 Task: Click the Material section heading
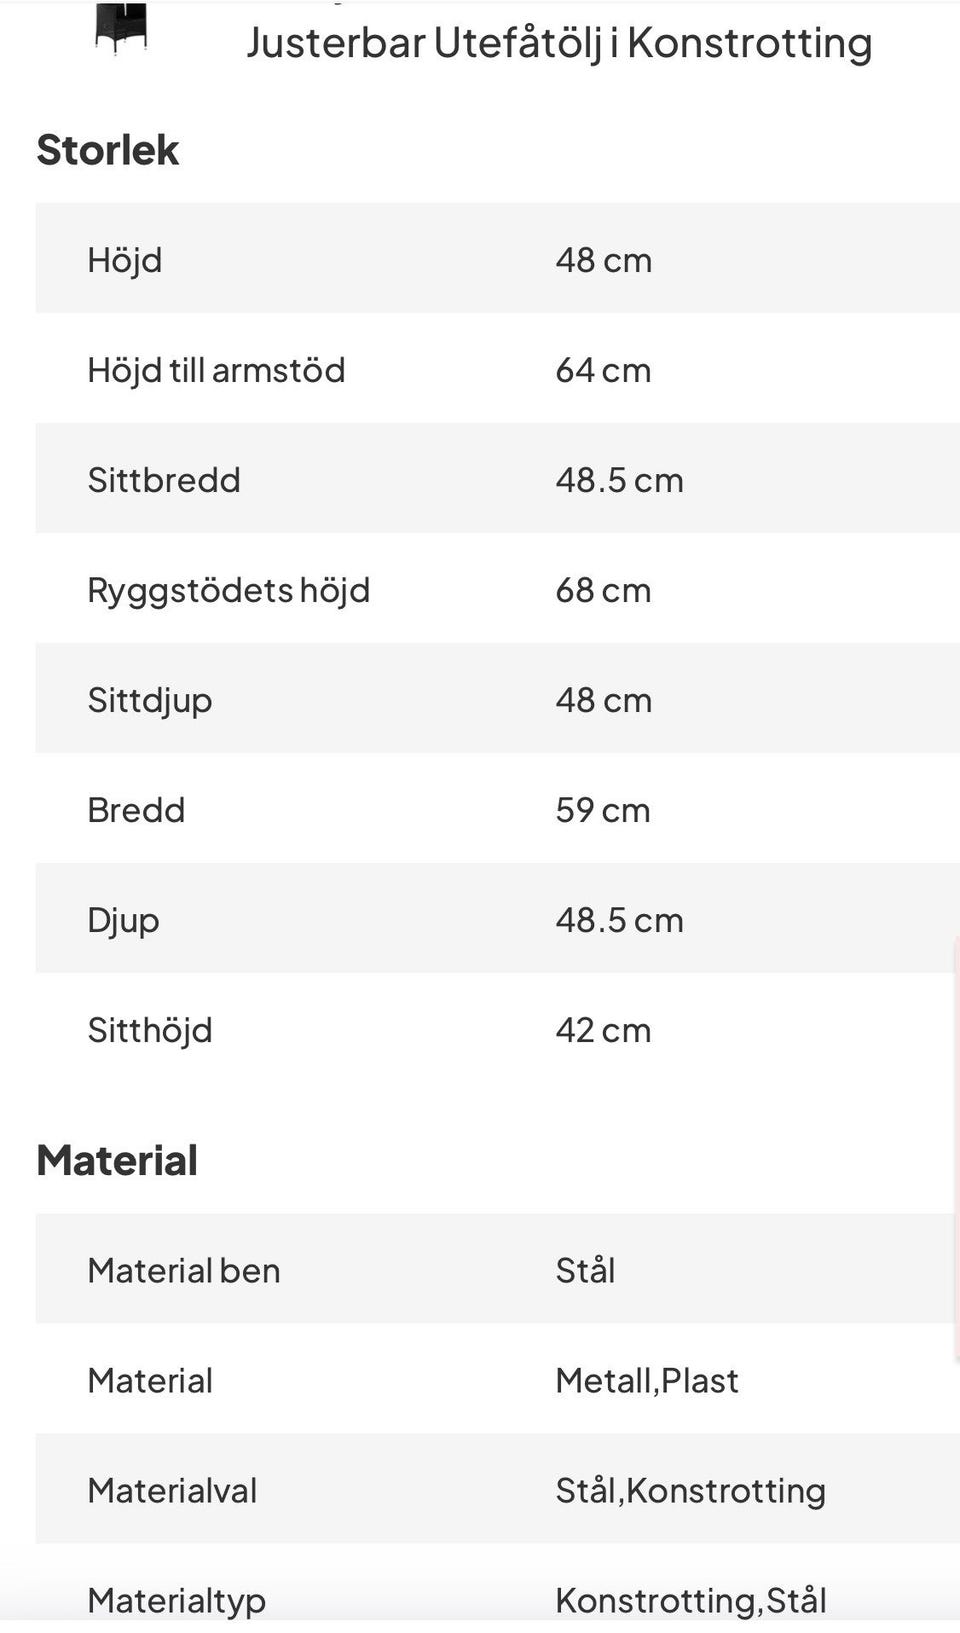[117, 1160]
